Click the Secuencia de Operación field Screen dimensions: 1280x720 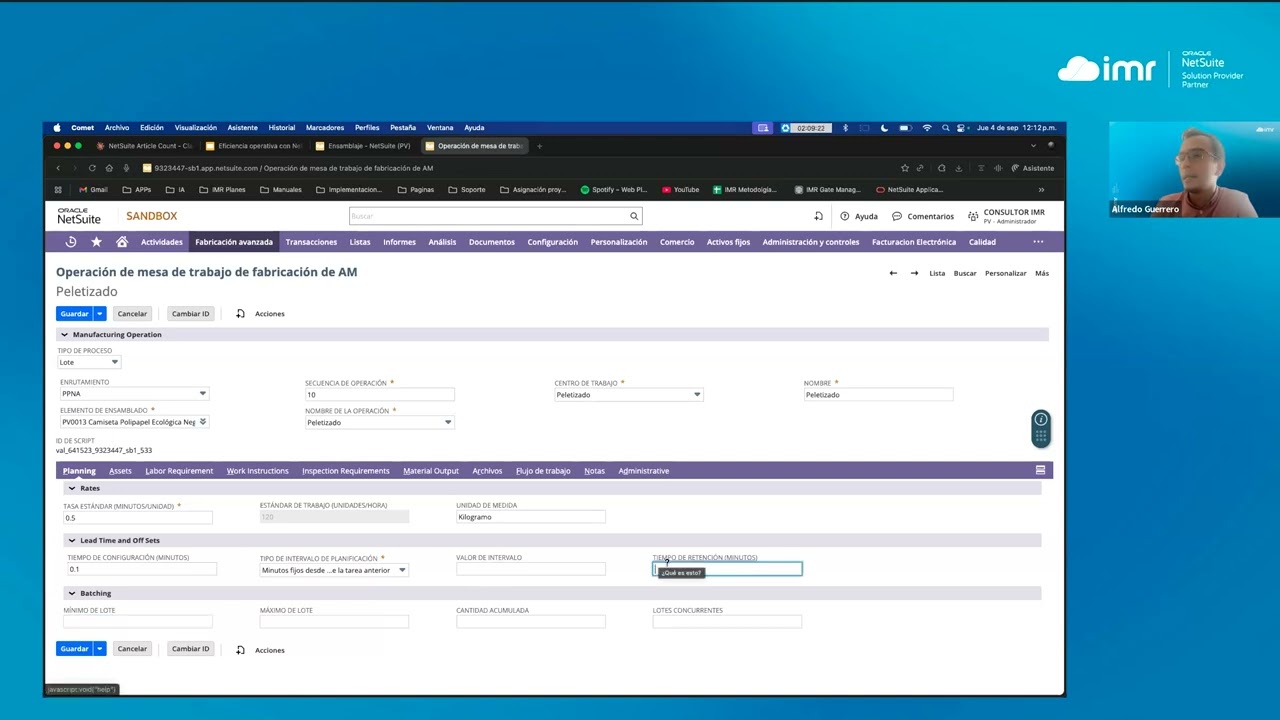click(x=380, y=395)
